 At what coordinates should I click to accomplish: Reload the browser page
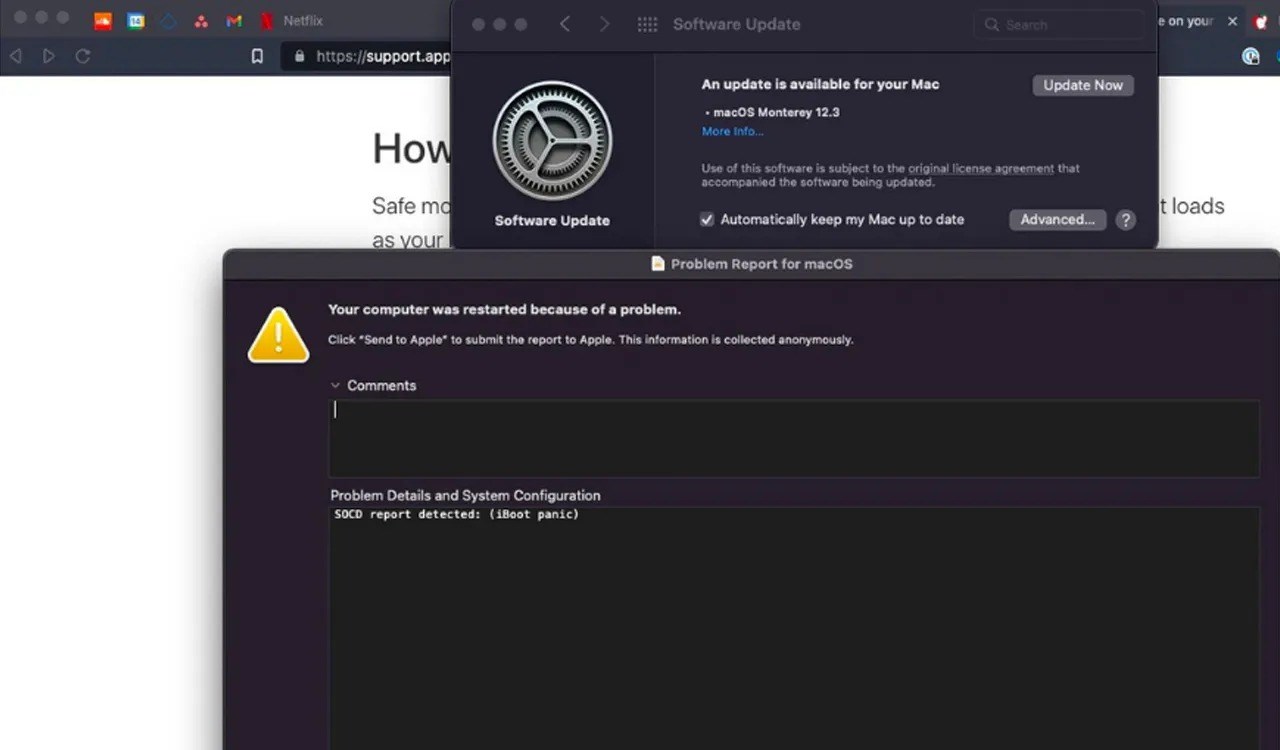coord(83,56)
